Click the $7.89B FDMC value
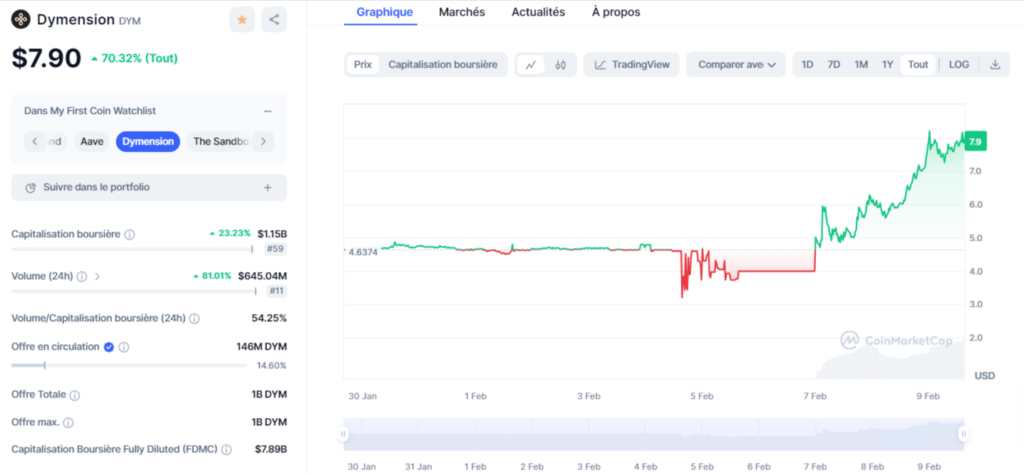The image size is (1024, 473). pyautogui.click(x=271, y=449)
